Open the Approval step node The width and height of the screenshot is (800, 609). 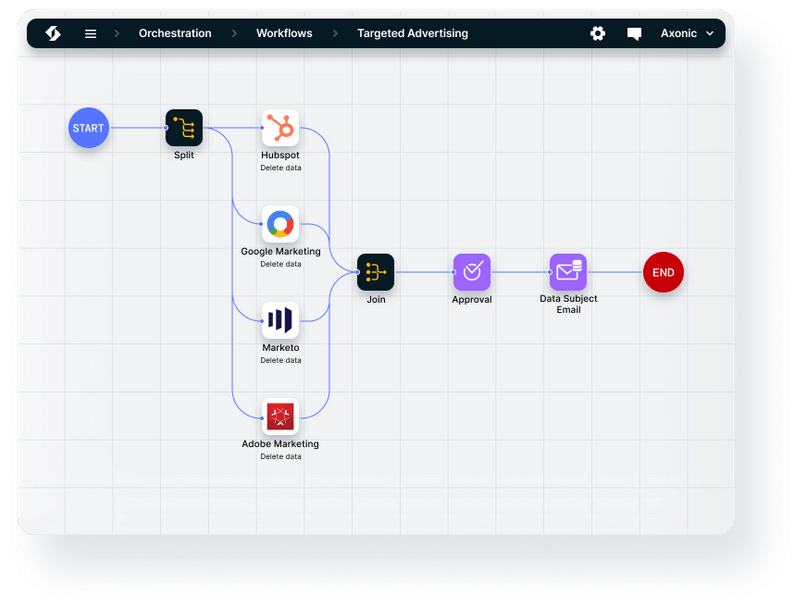[472, 272]
